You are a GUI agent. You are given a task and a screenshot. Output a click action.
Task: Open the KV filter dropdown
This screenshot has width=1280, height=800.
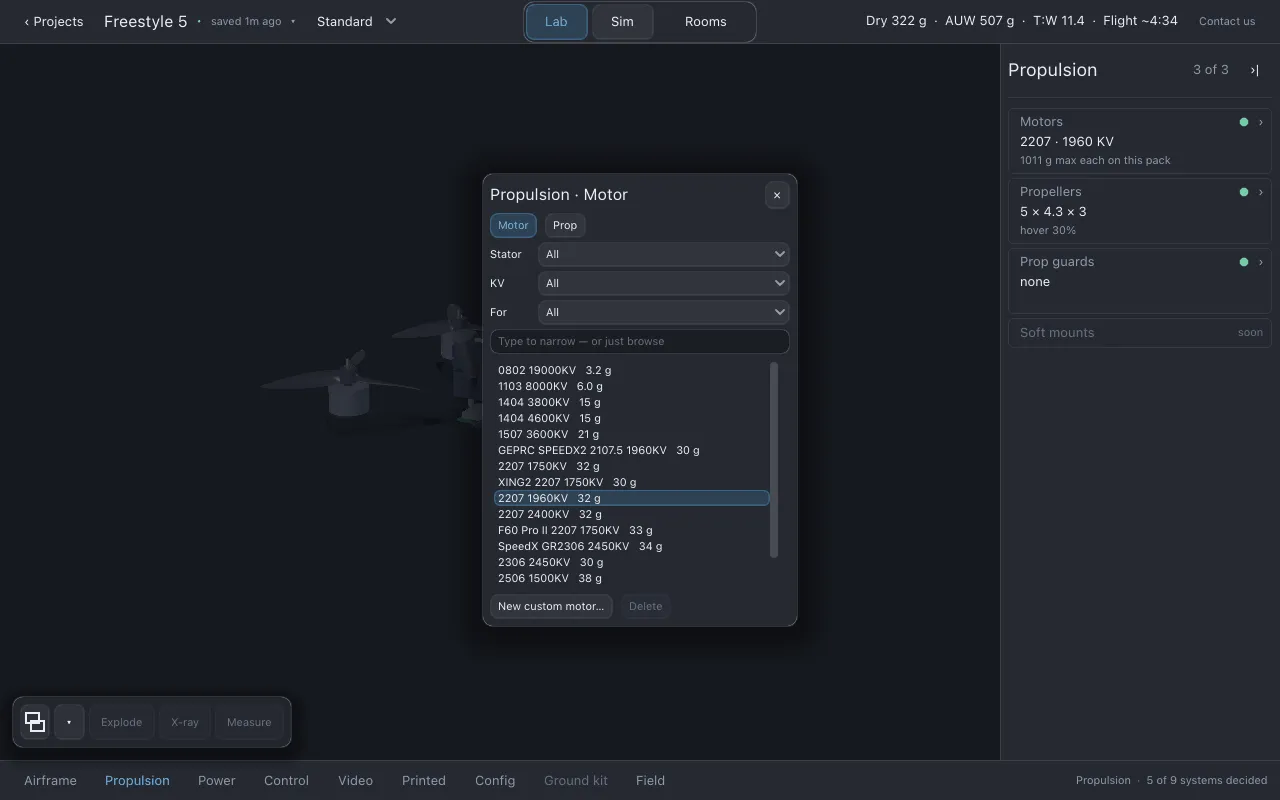[x=664, y=283]
